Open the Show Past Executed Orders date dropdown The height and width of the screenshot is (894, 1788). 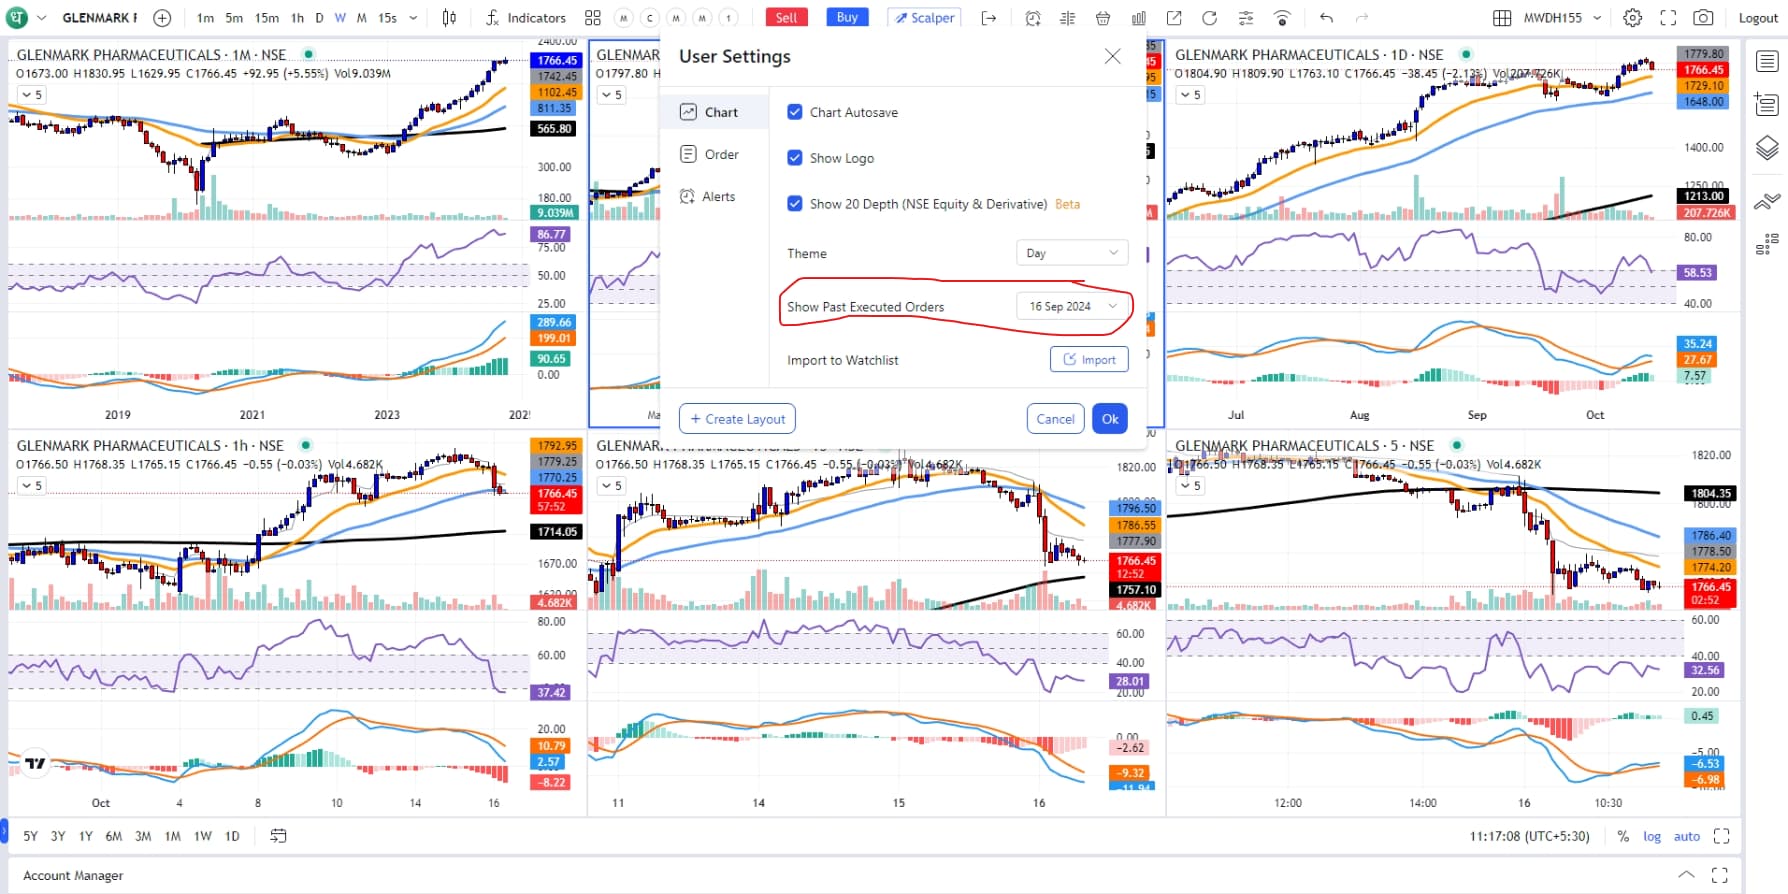tap(1072, 306)
